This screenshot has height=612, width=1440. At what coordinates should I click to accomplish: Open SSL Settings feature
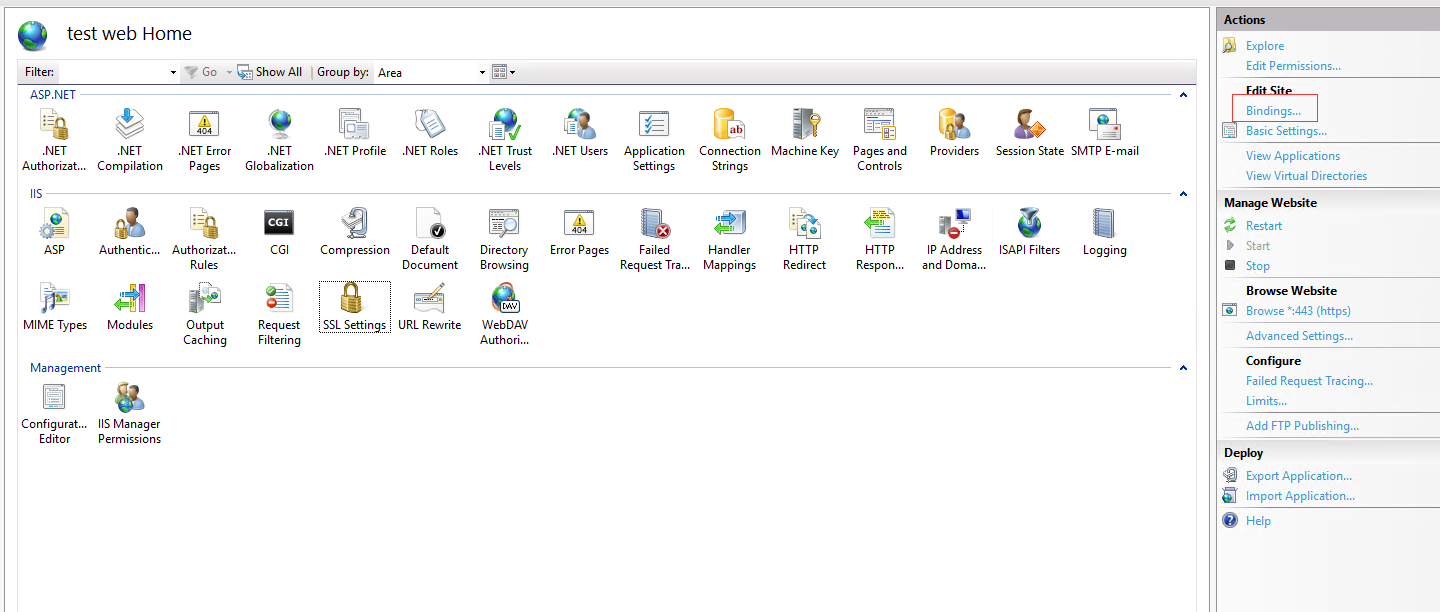pyautogui.click(x=354, y=305)
